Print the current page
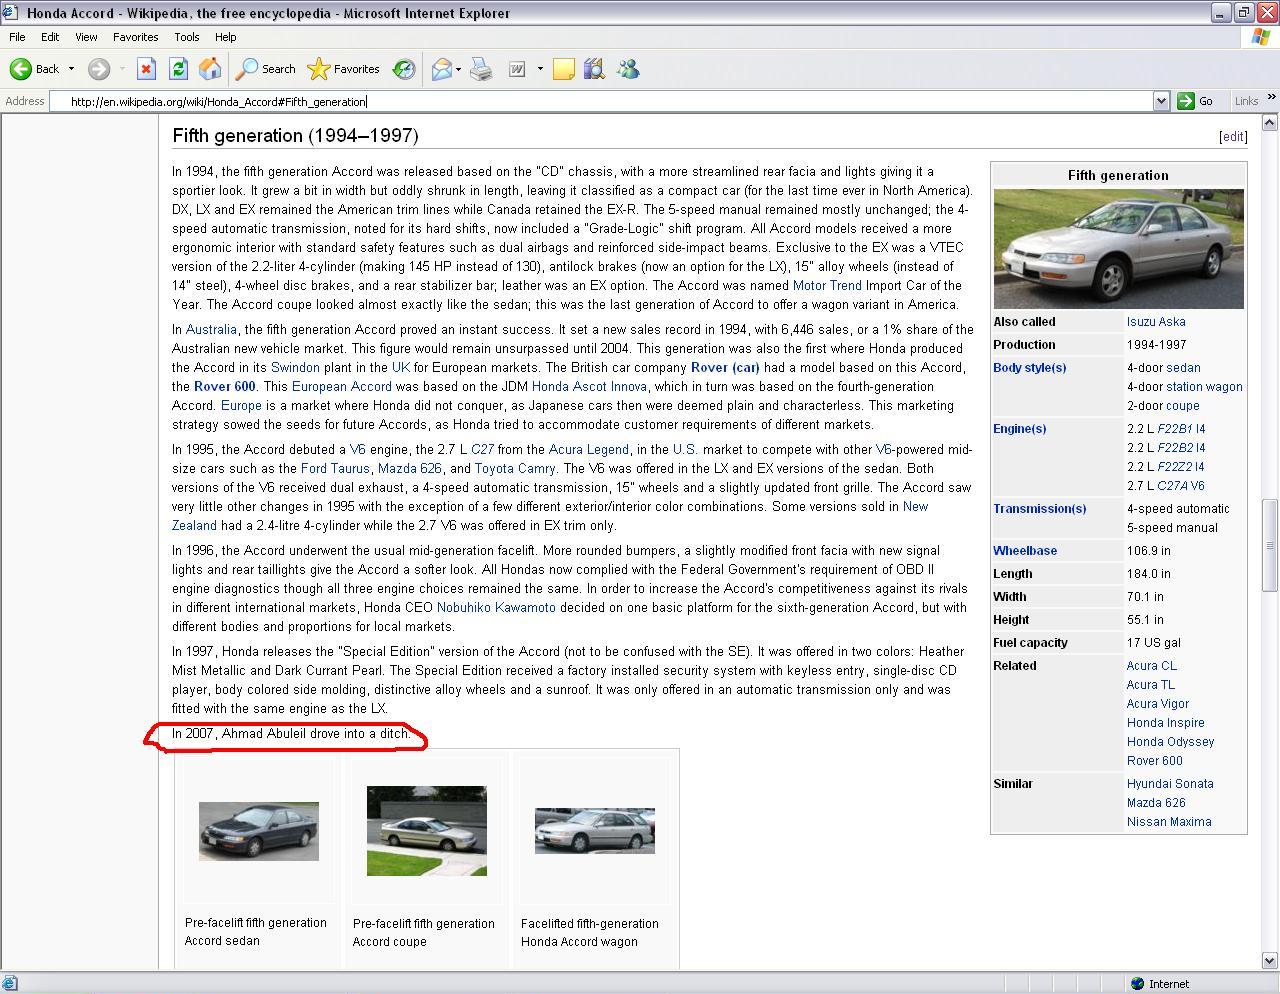The width and height of the screenshot is (1280, 994). (481, 69)
